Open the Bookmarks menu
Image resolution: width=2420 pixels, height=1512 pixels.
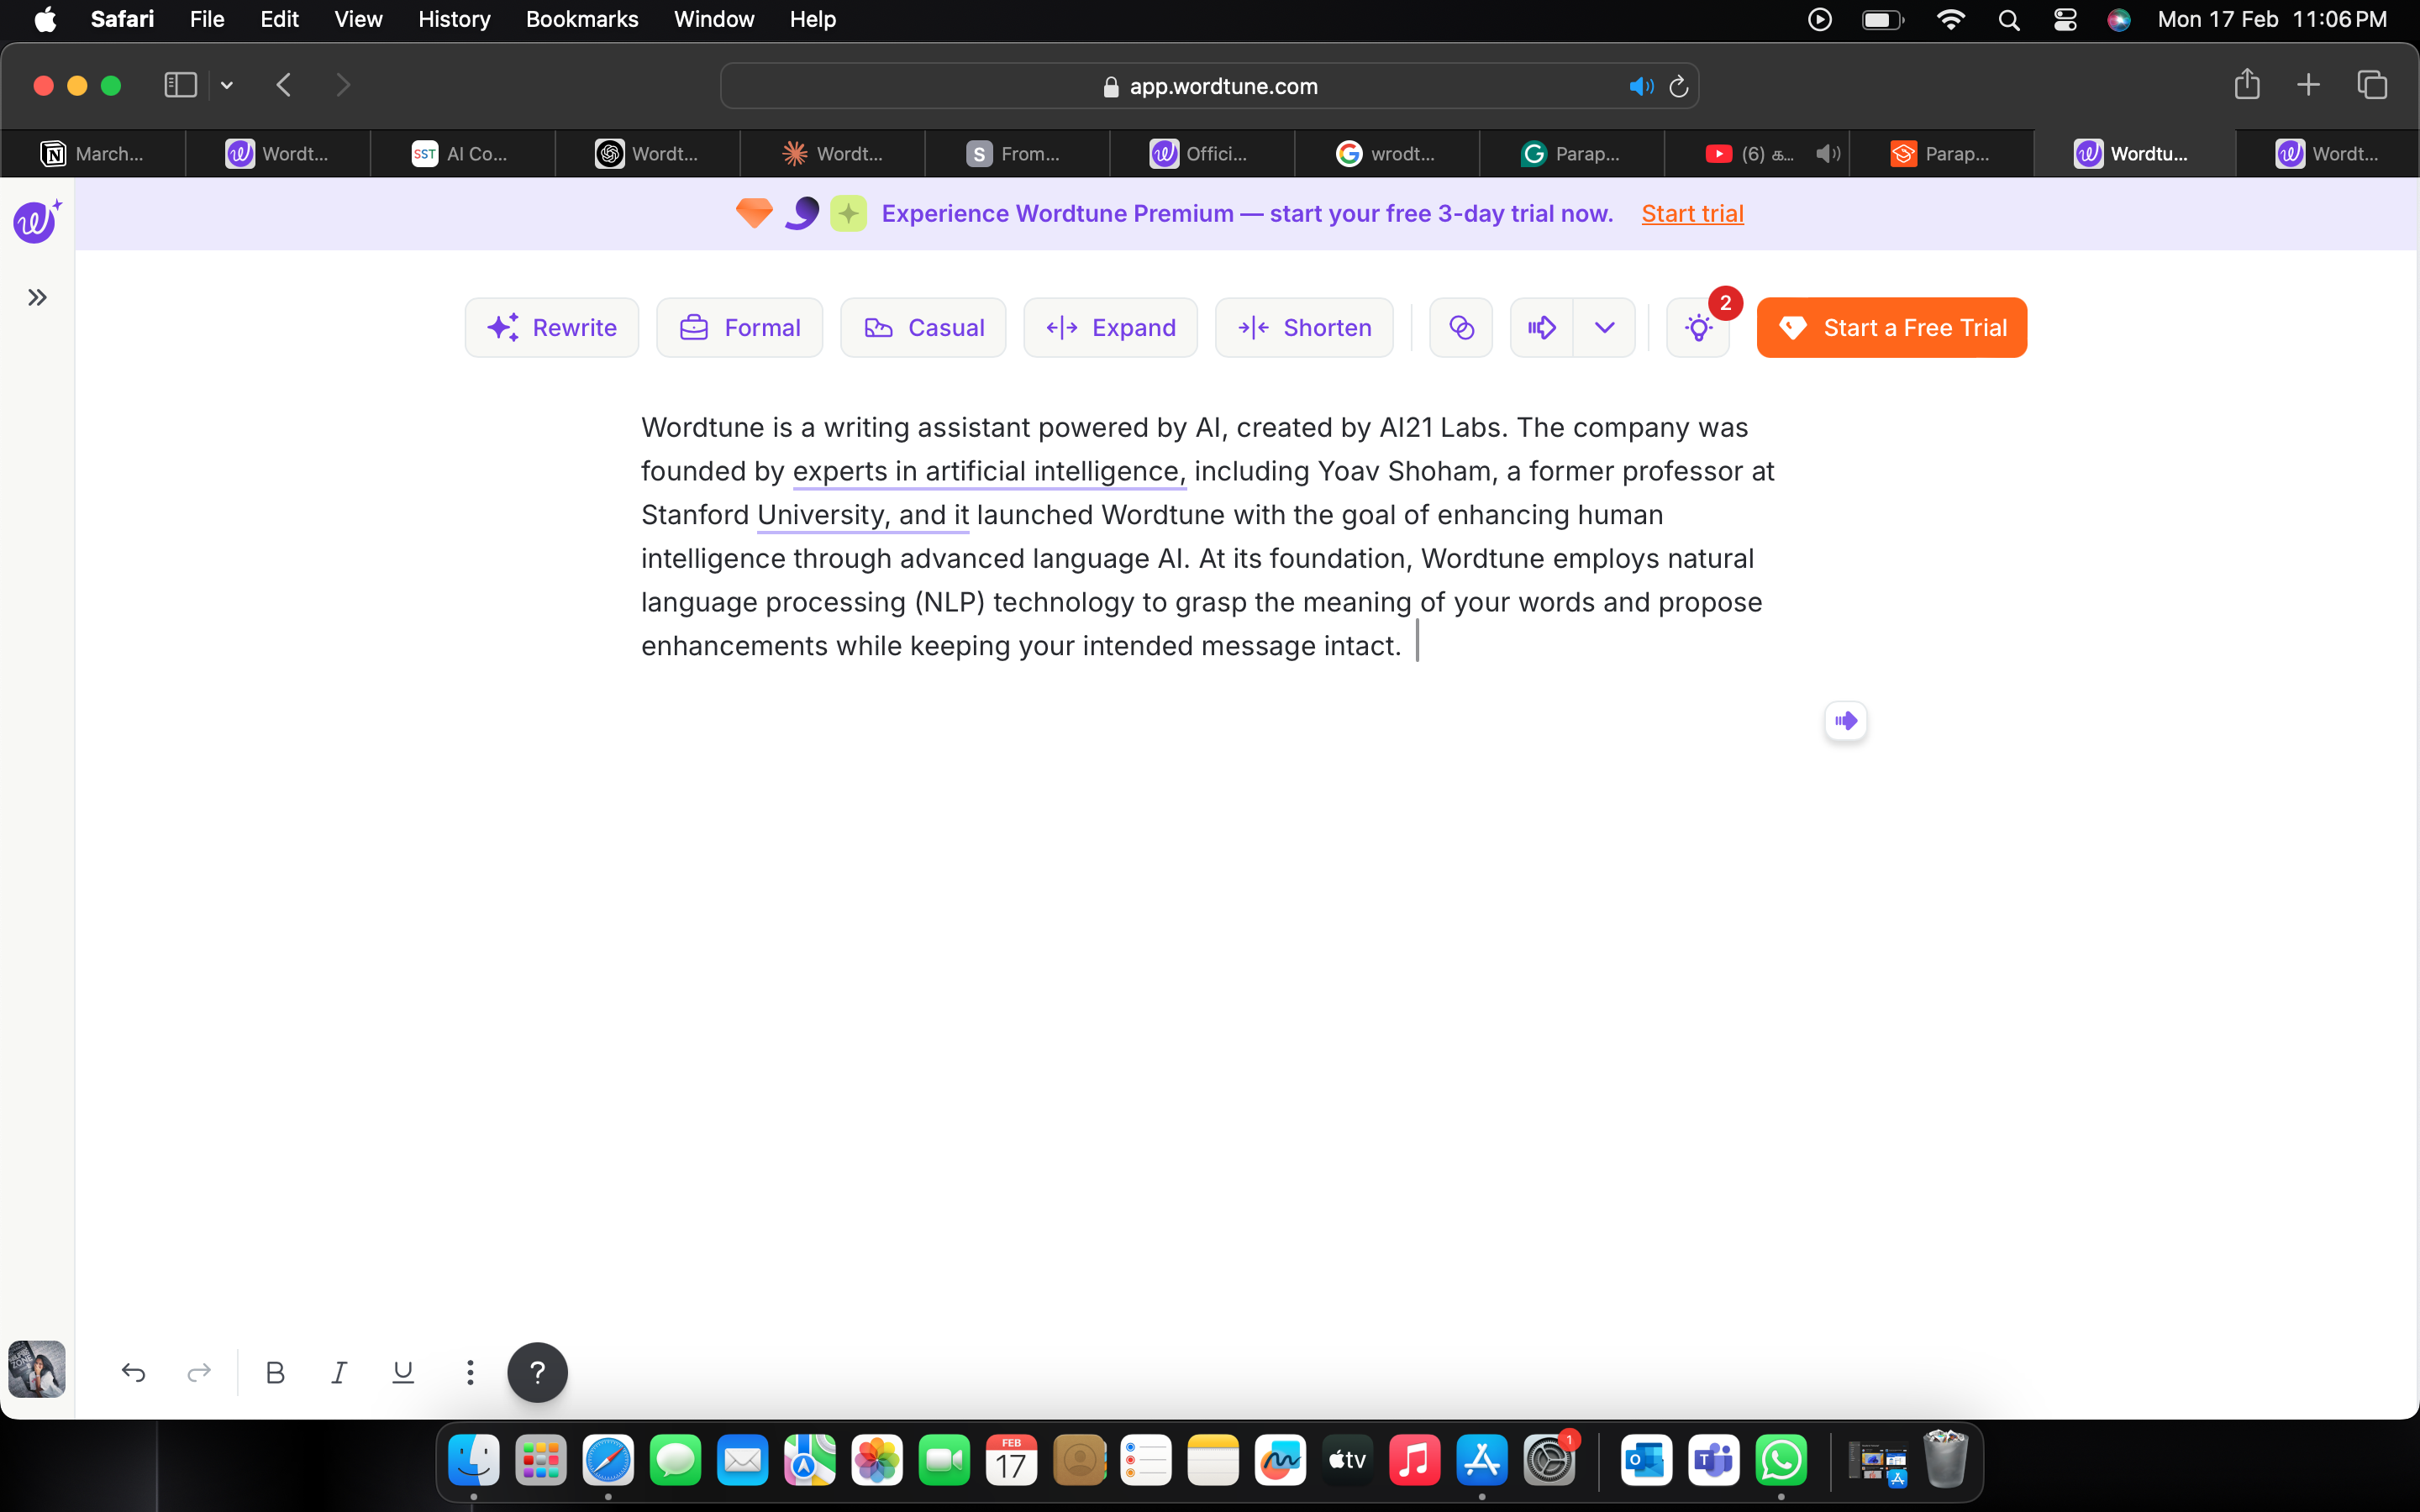pyautogui.click(x=582, y=19)
